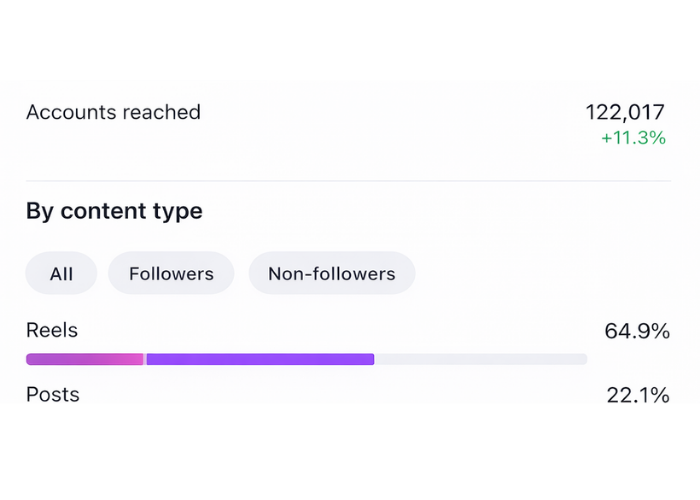This screenshot has height=500, width=700.
Task: Open the Reels content row label
Action: pos(52,330)
